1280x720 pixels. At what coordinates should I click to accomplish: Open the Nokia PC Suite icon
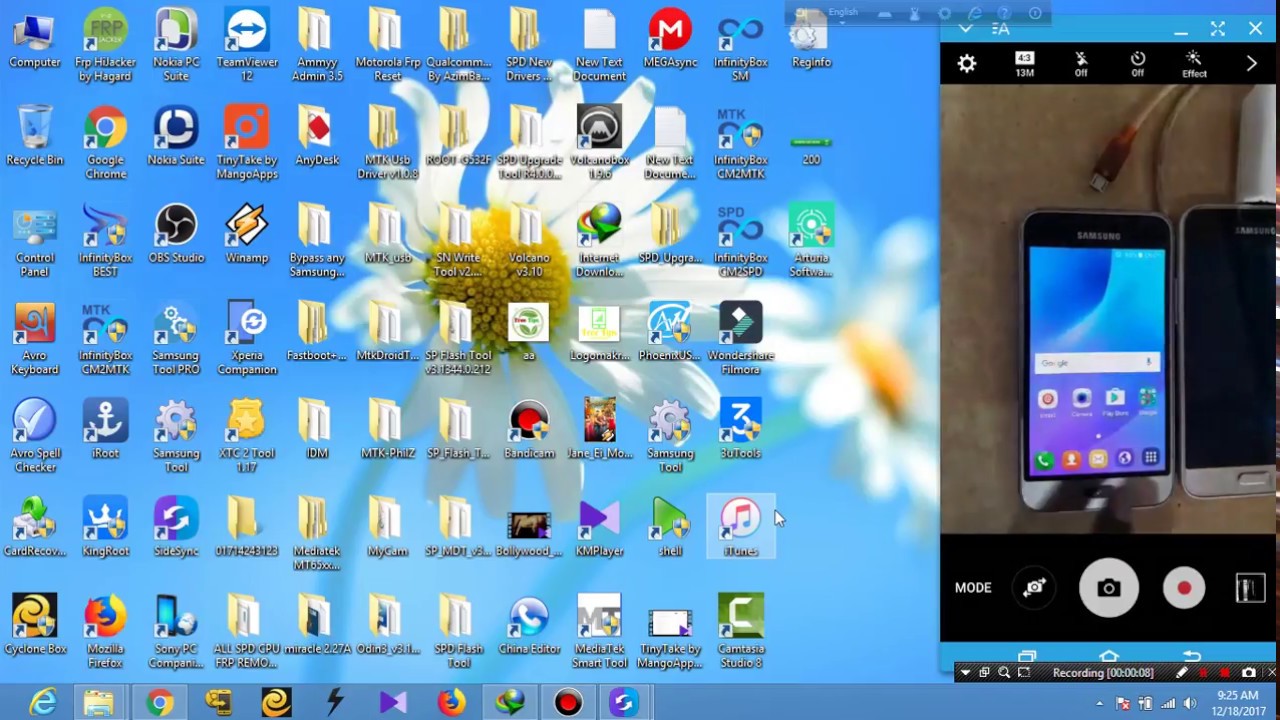(x=176, y=45)
